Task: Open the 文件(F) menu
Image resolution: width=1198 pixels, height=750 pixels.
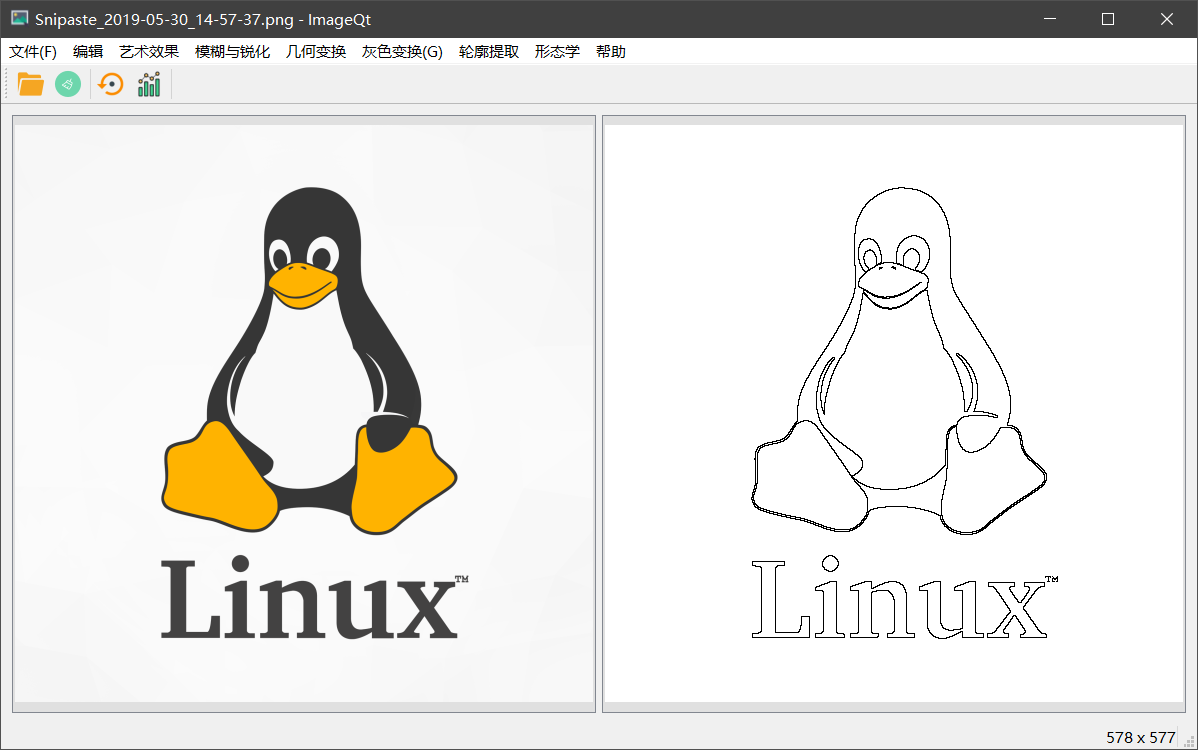Action: pyautogui.click(x=33, y=52)
